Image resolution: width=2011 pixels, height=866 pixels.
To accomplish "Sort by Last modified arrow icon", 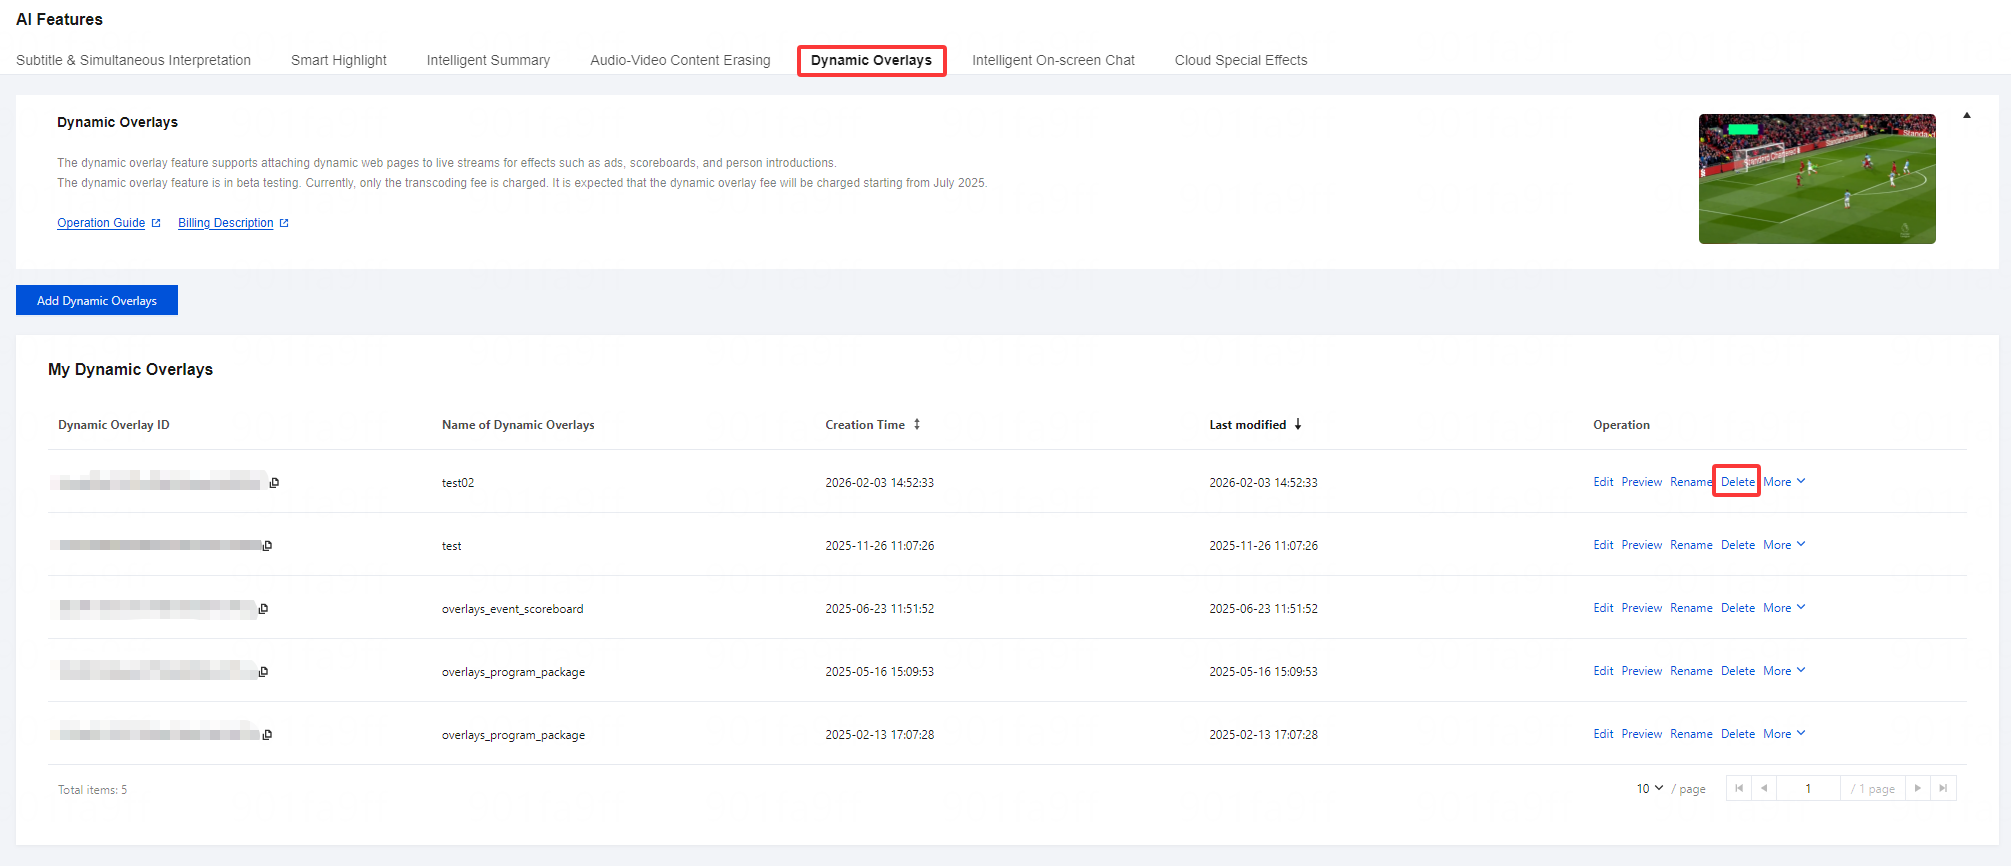I will [x=1298, y=425].
